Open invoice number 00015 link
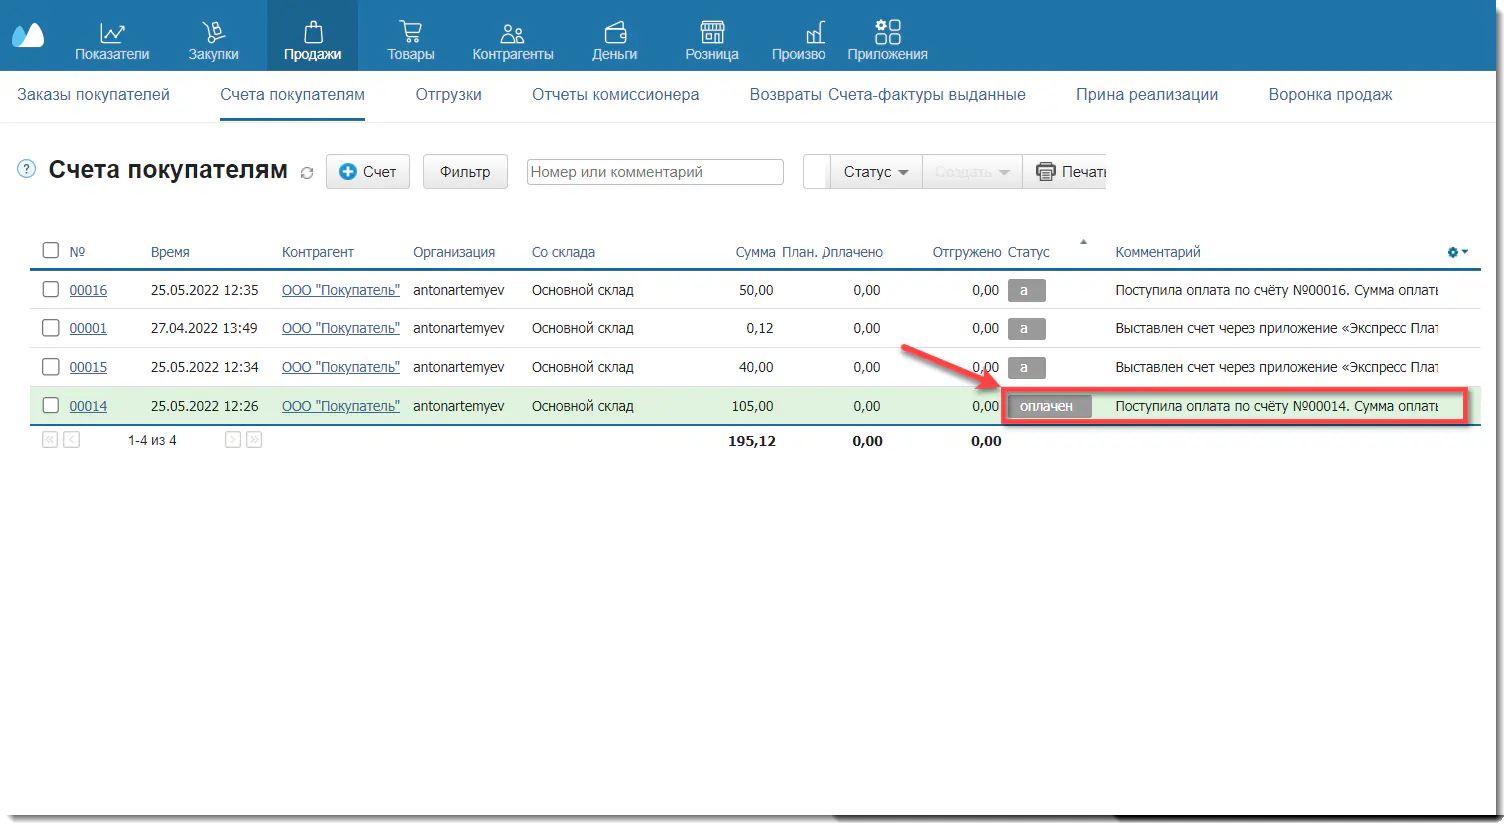 coord(88,367)
